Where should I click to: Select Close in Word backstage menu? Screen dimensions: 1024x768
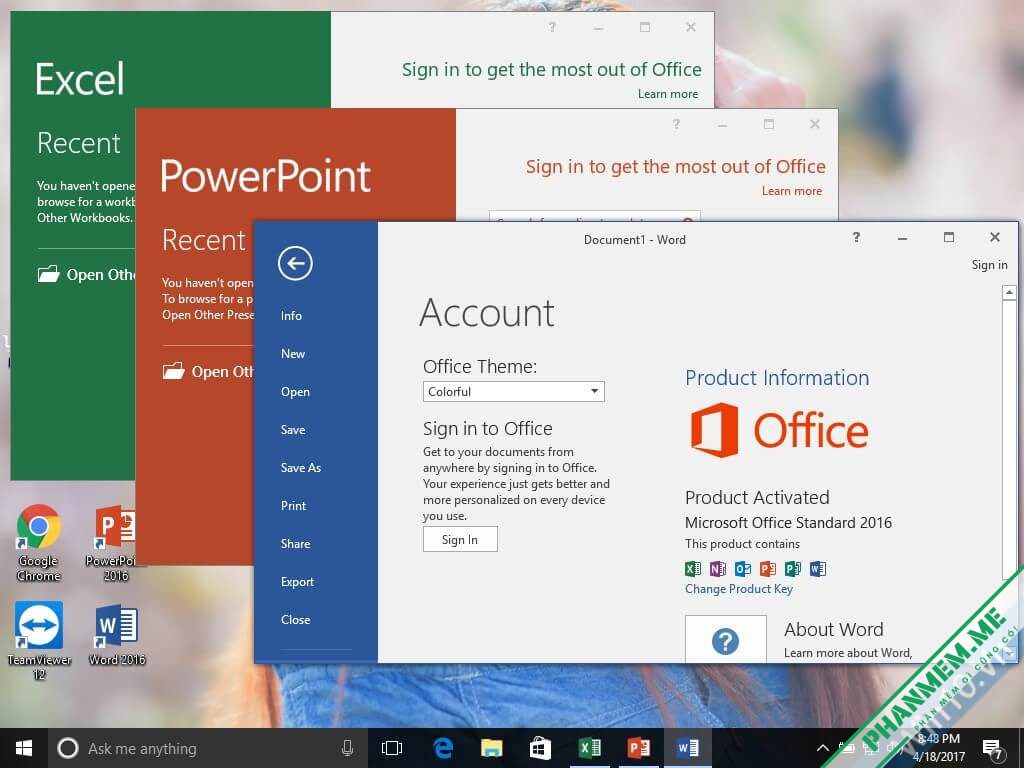click(x=295, y=620)
